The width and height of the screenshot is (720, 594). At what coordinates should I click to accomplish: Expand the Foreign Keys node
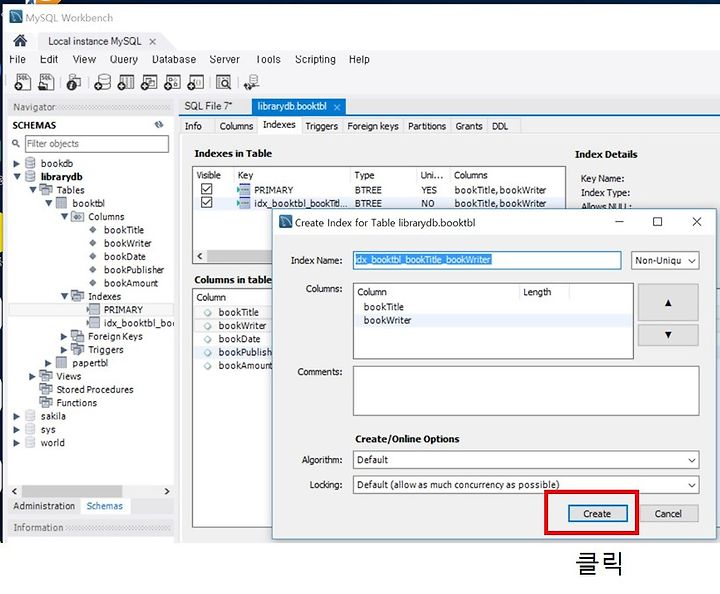(x=64, y=336)
